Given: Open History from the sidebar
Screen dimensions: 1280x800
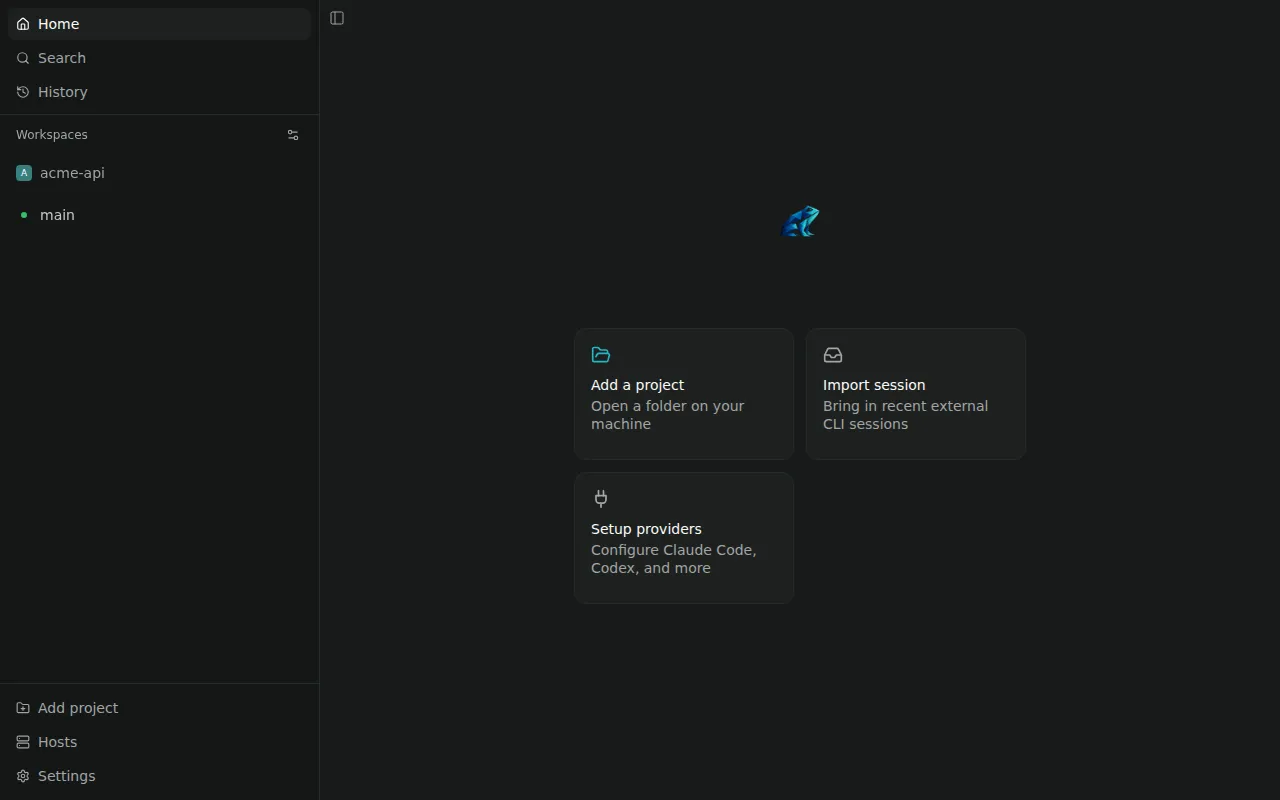Looking at the screenshot, I should [160, 92].
